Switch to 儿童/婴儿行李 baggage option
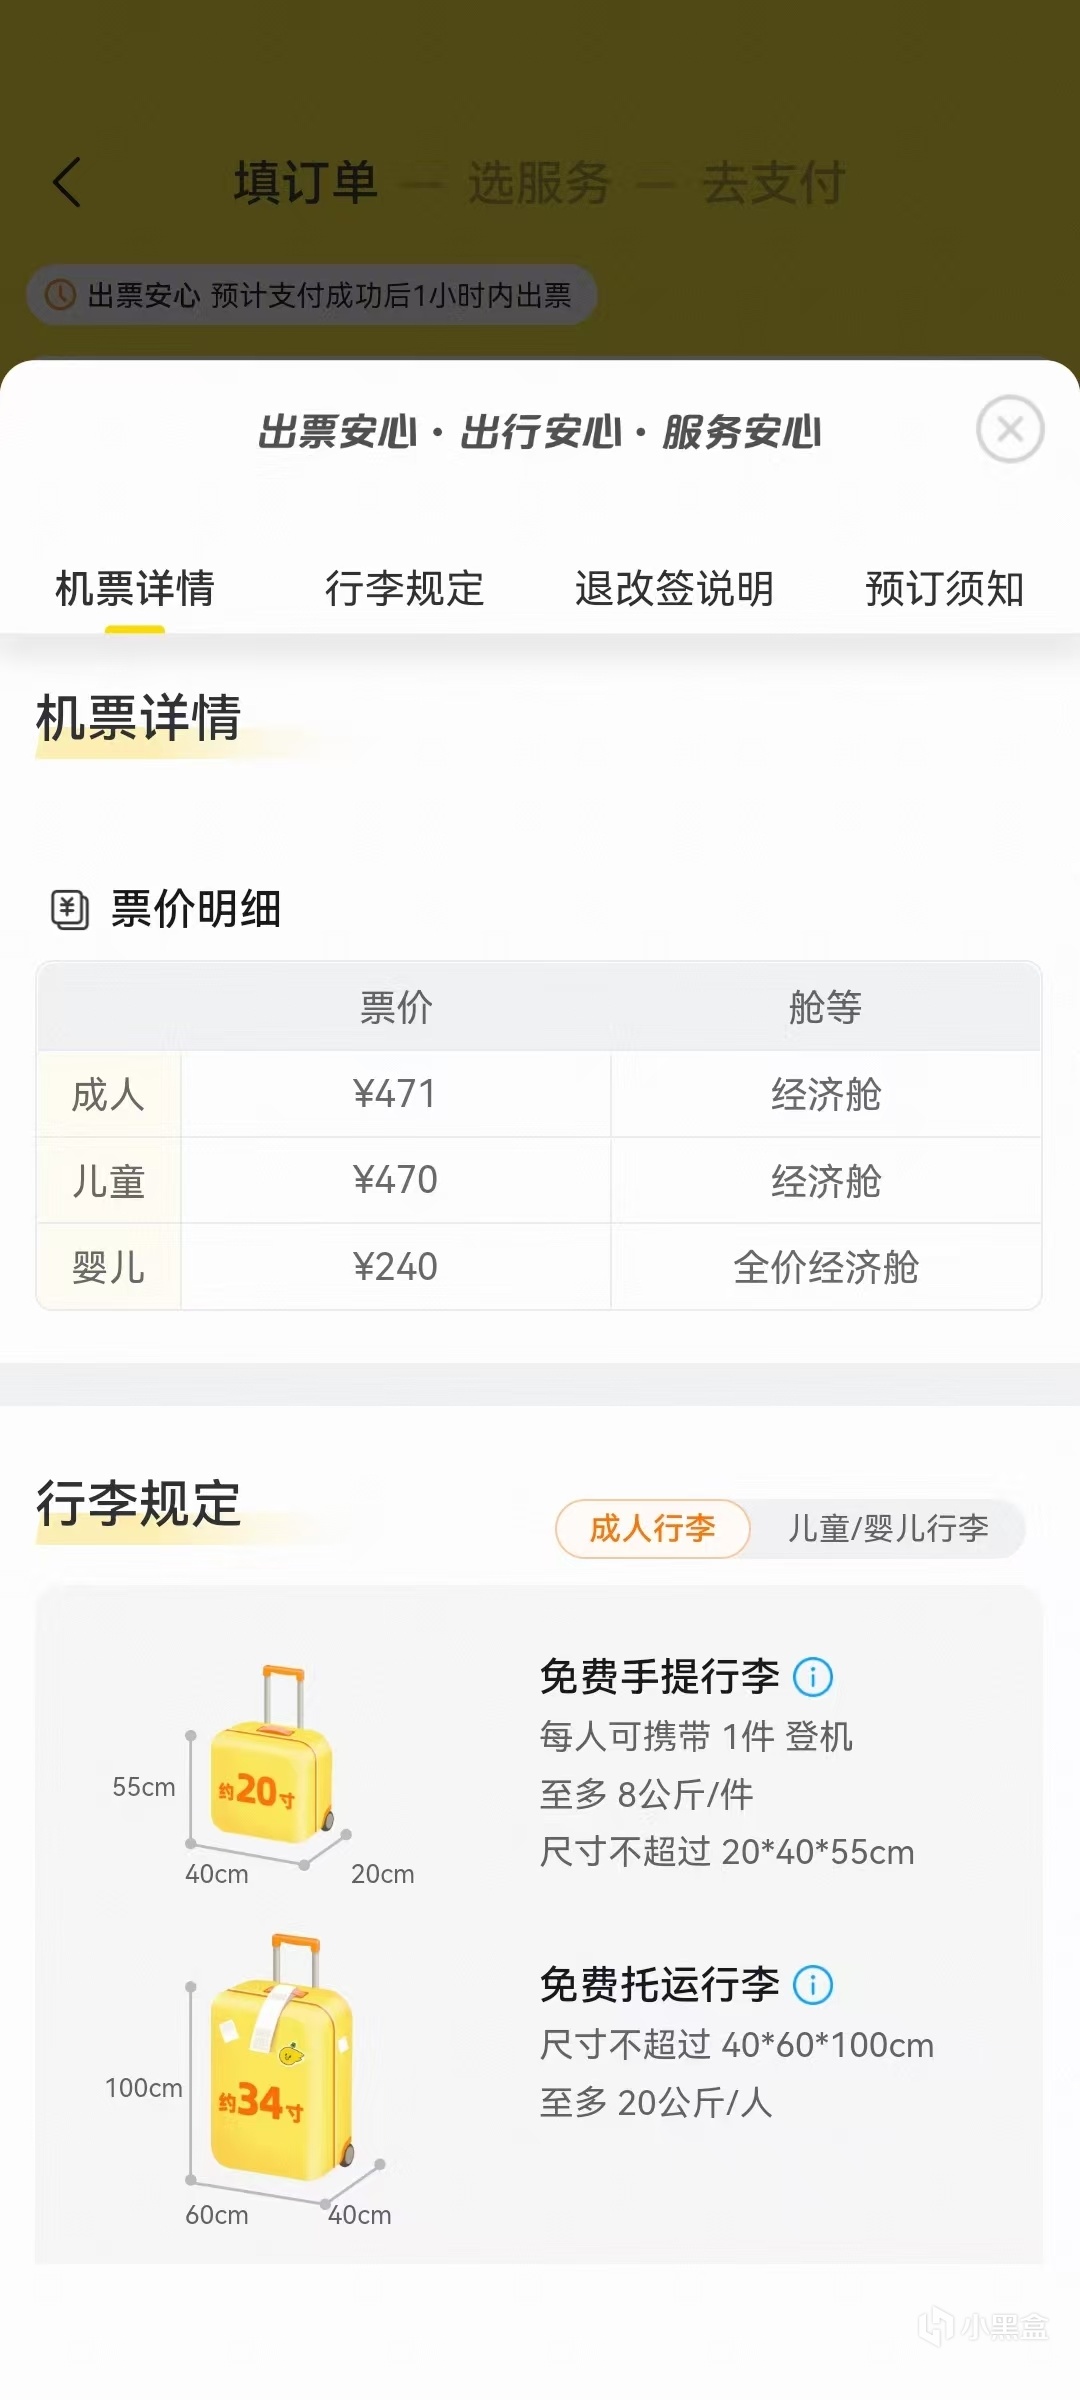1080x2400 pixels. tap(888, 1528)
